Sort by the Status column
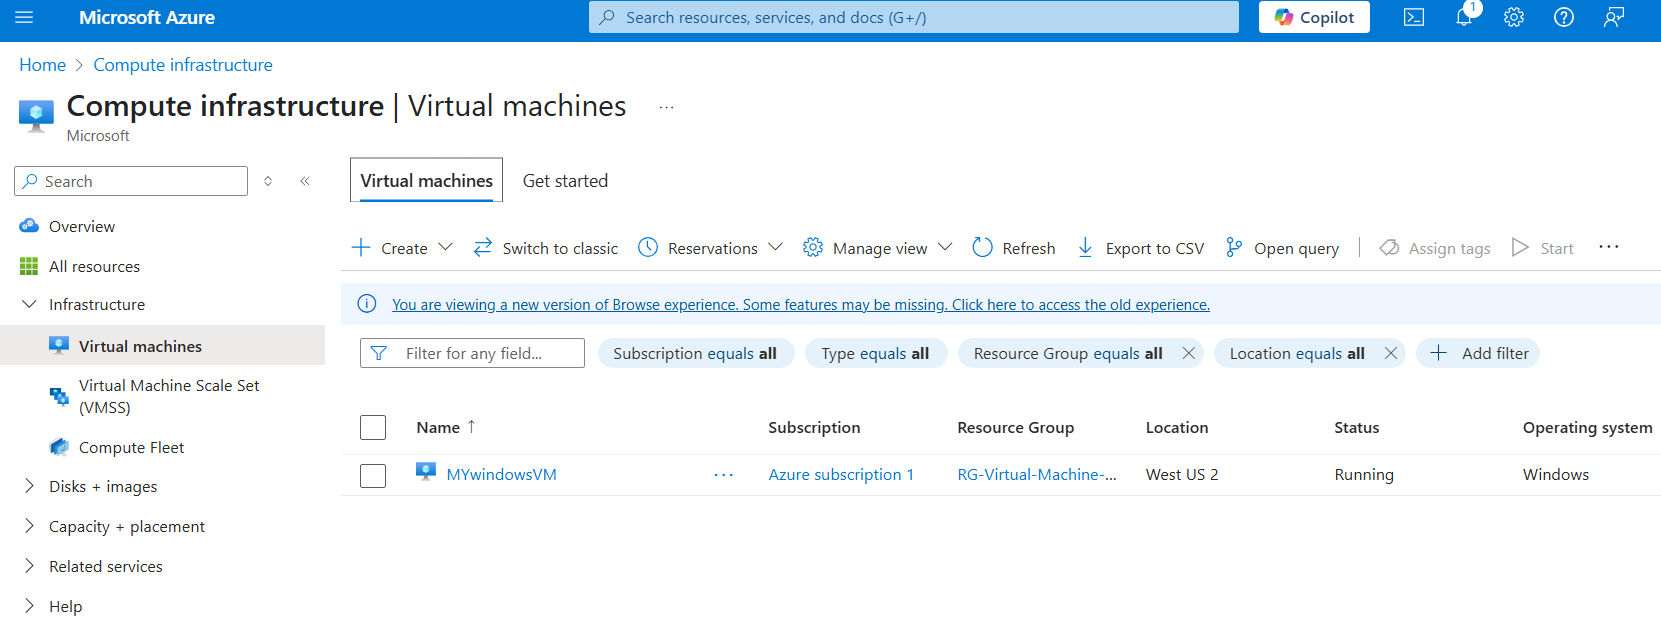The image size is (1661, 626). coord(1356,427)
